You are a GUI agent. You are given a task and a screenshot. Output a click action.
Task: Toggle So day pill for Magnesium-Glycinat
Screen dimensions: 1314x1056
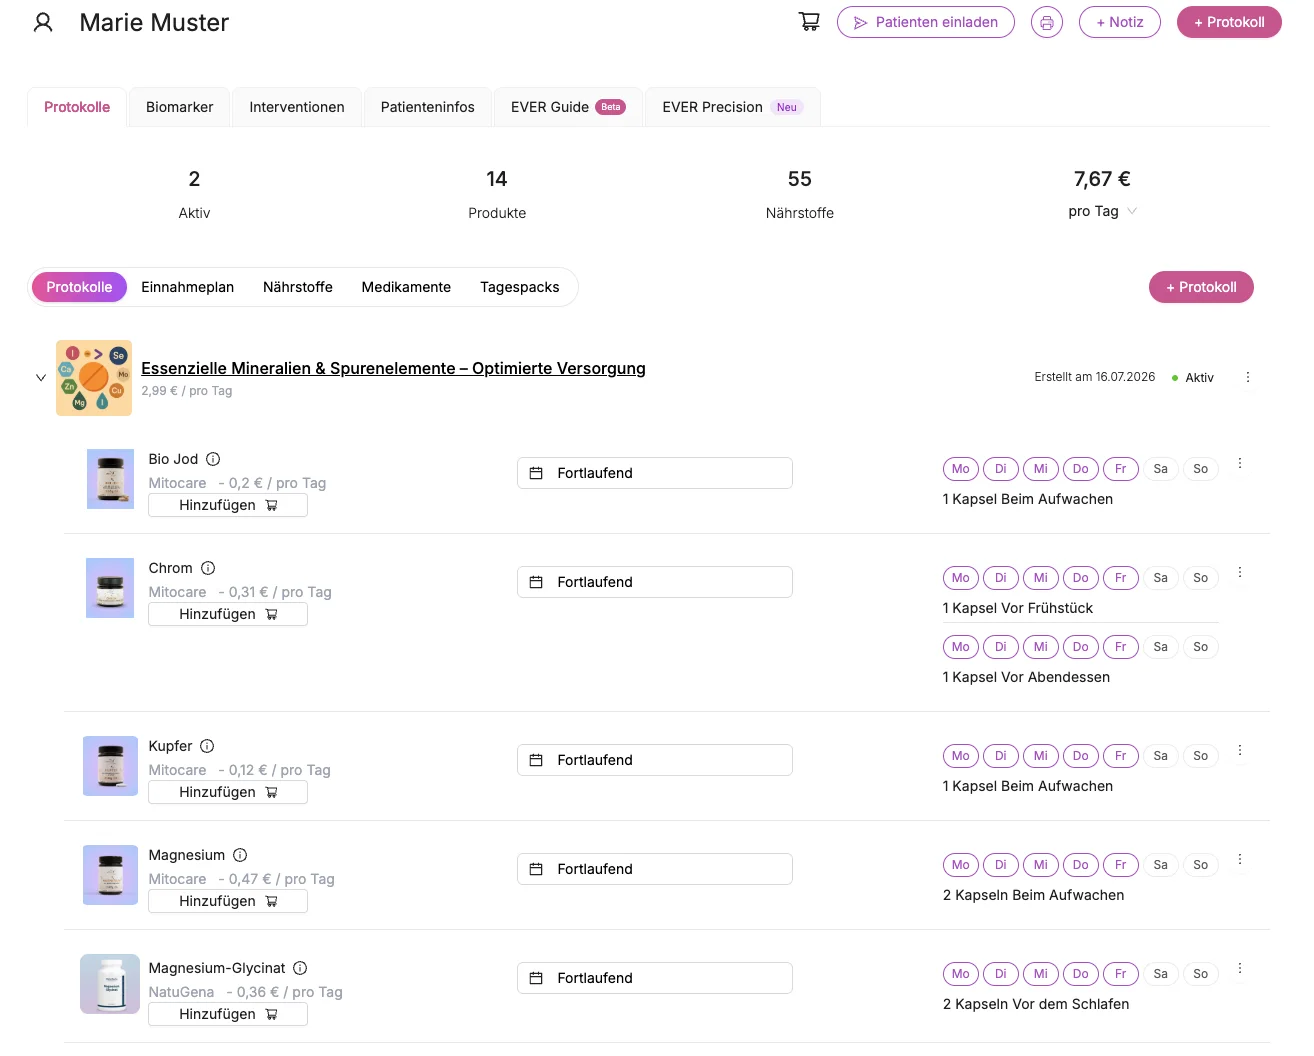coord(1200,974)
